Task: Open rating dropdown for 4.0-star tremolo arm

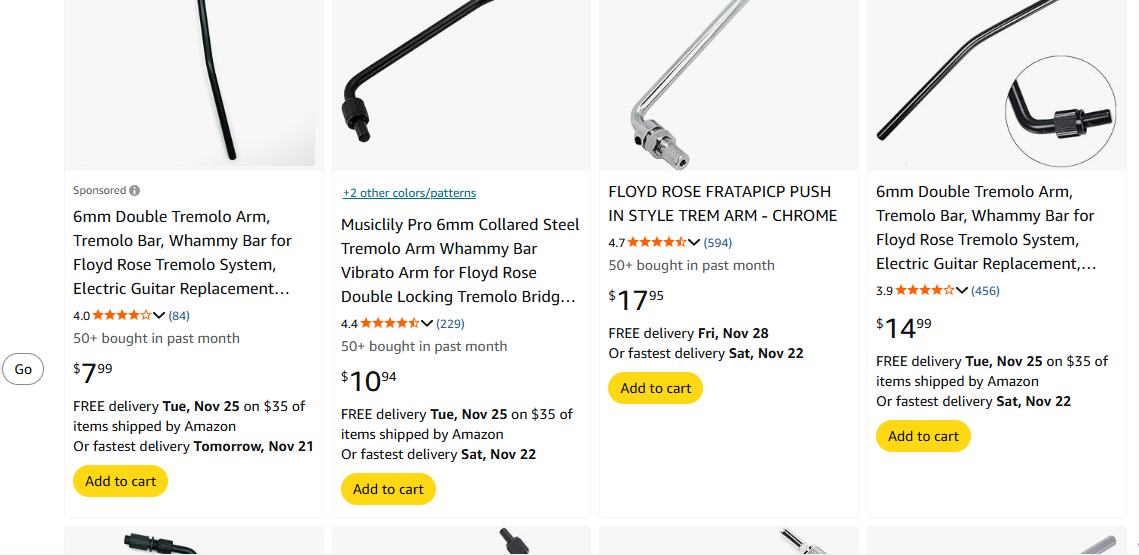Action: coord(159,316)
